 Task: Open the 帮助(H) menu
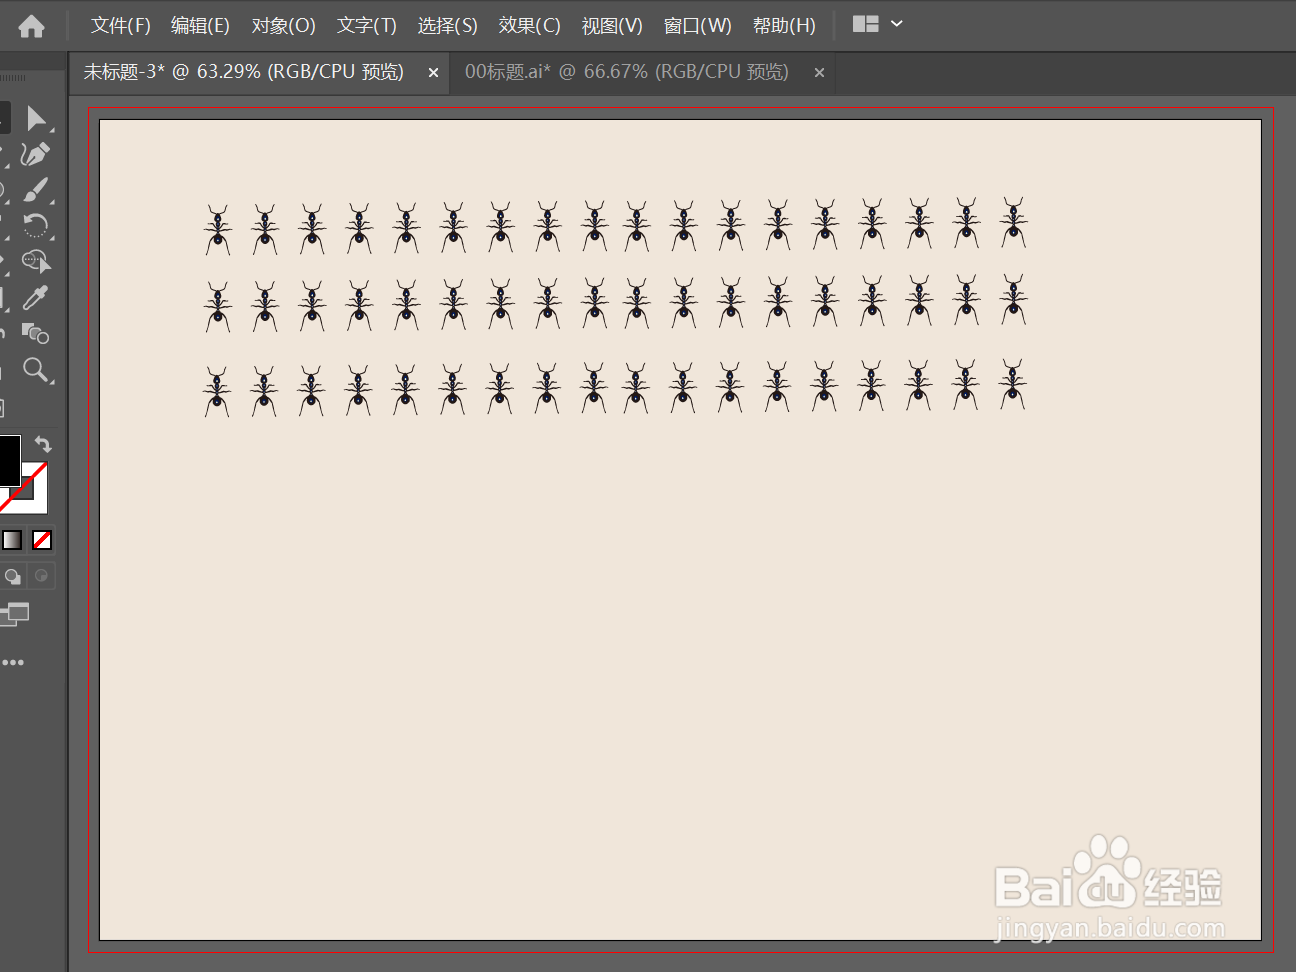click(784, 25)
